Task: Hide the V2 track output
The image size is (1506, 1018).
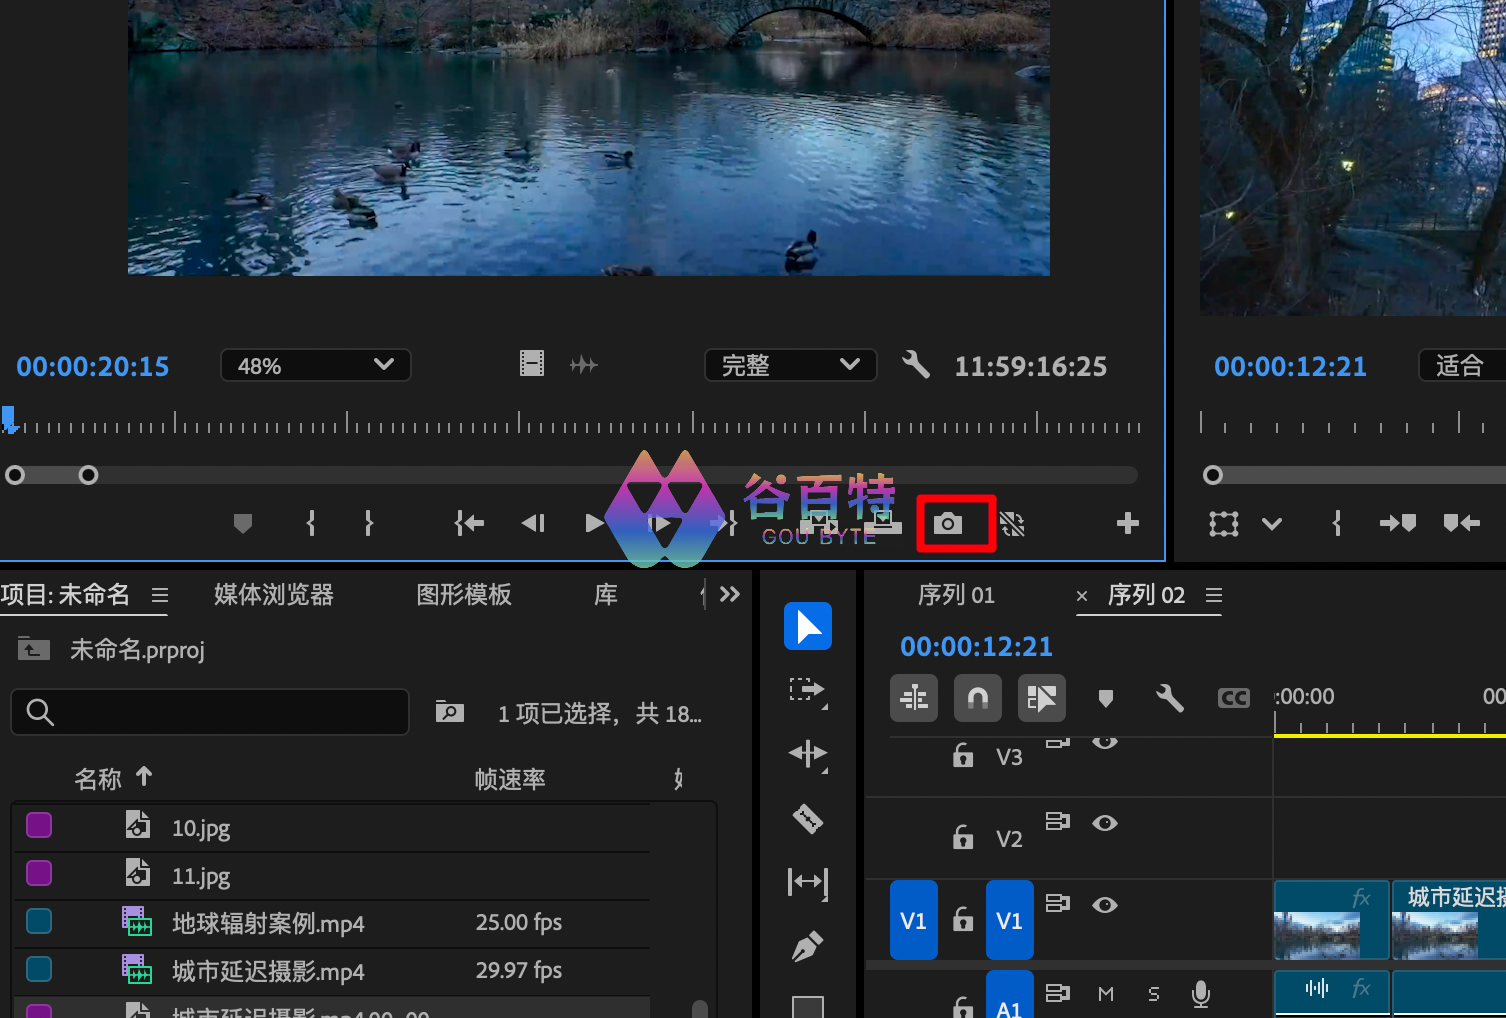Action: point(1105,823)
